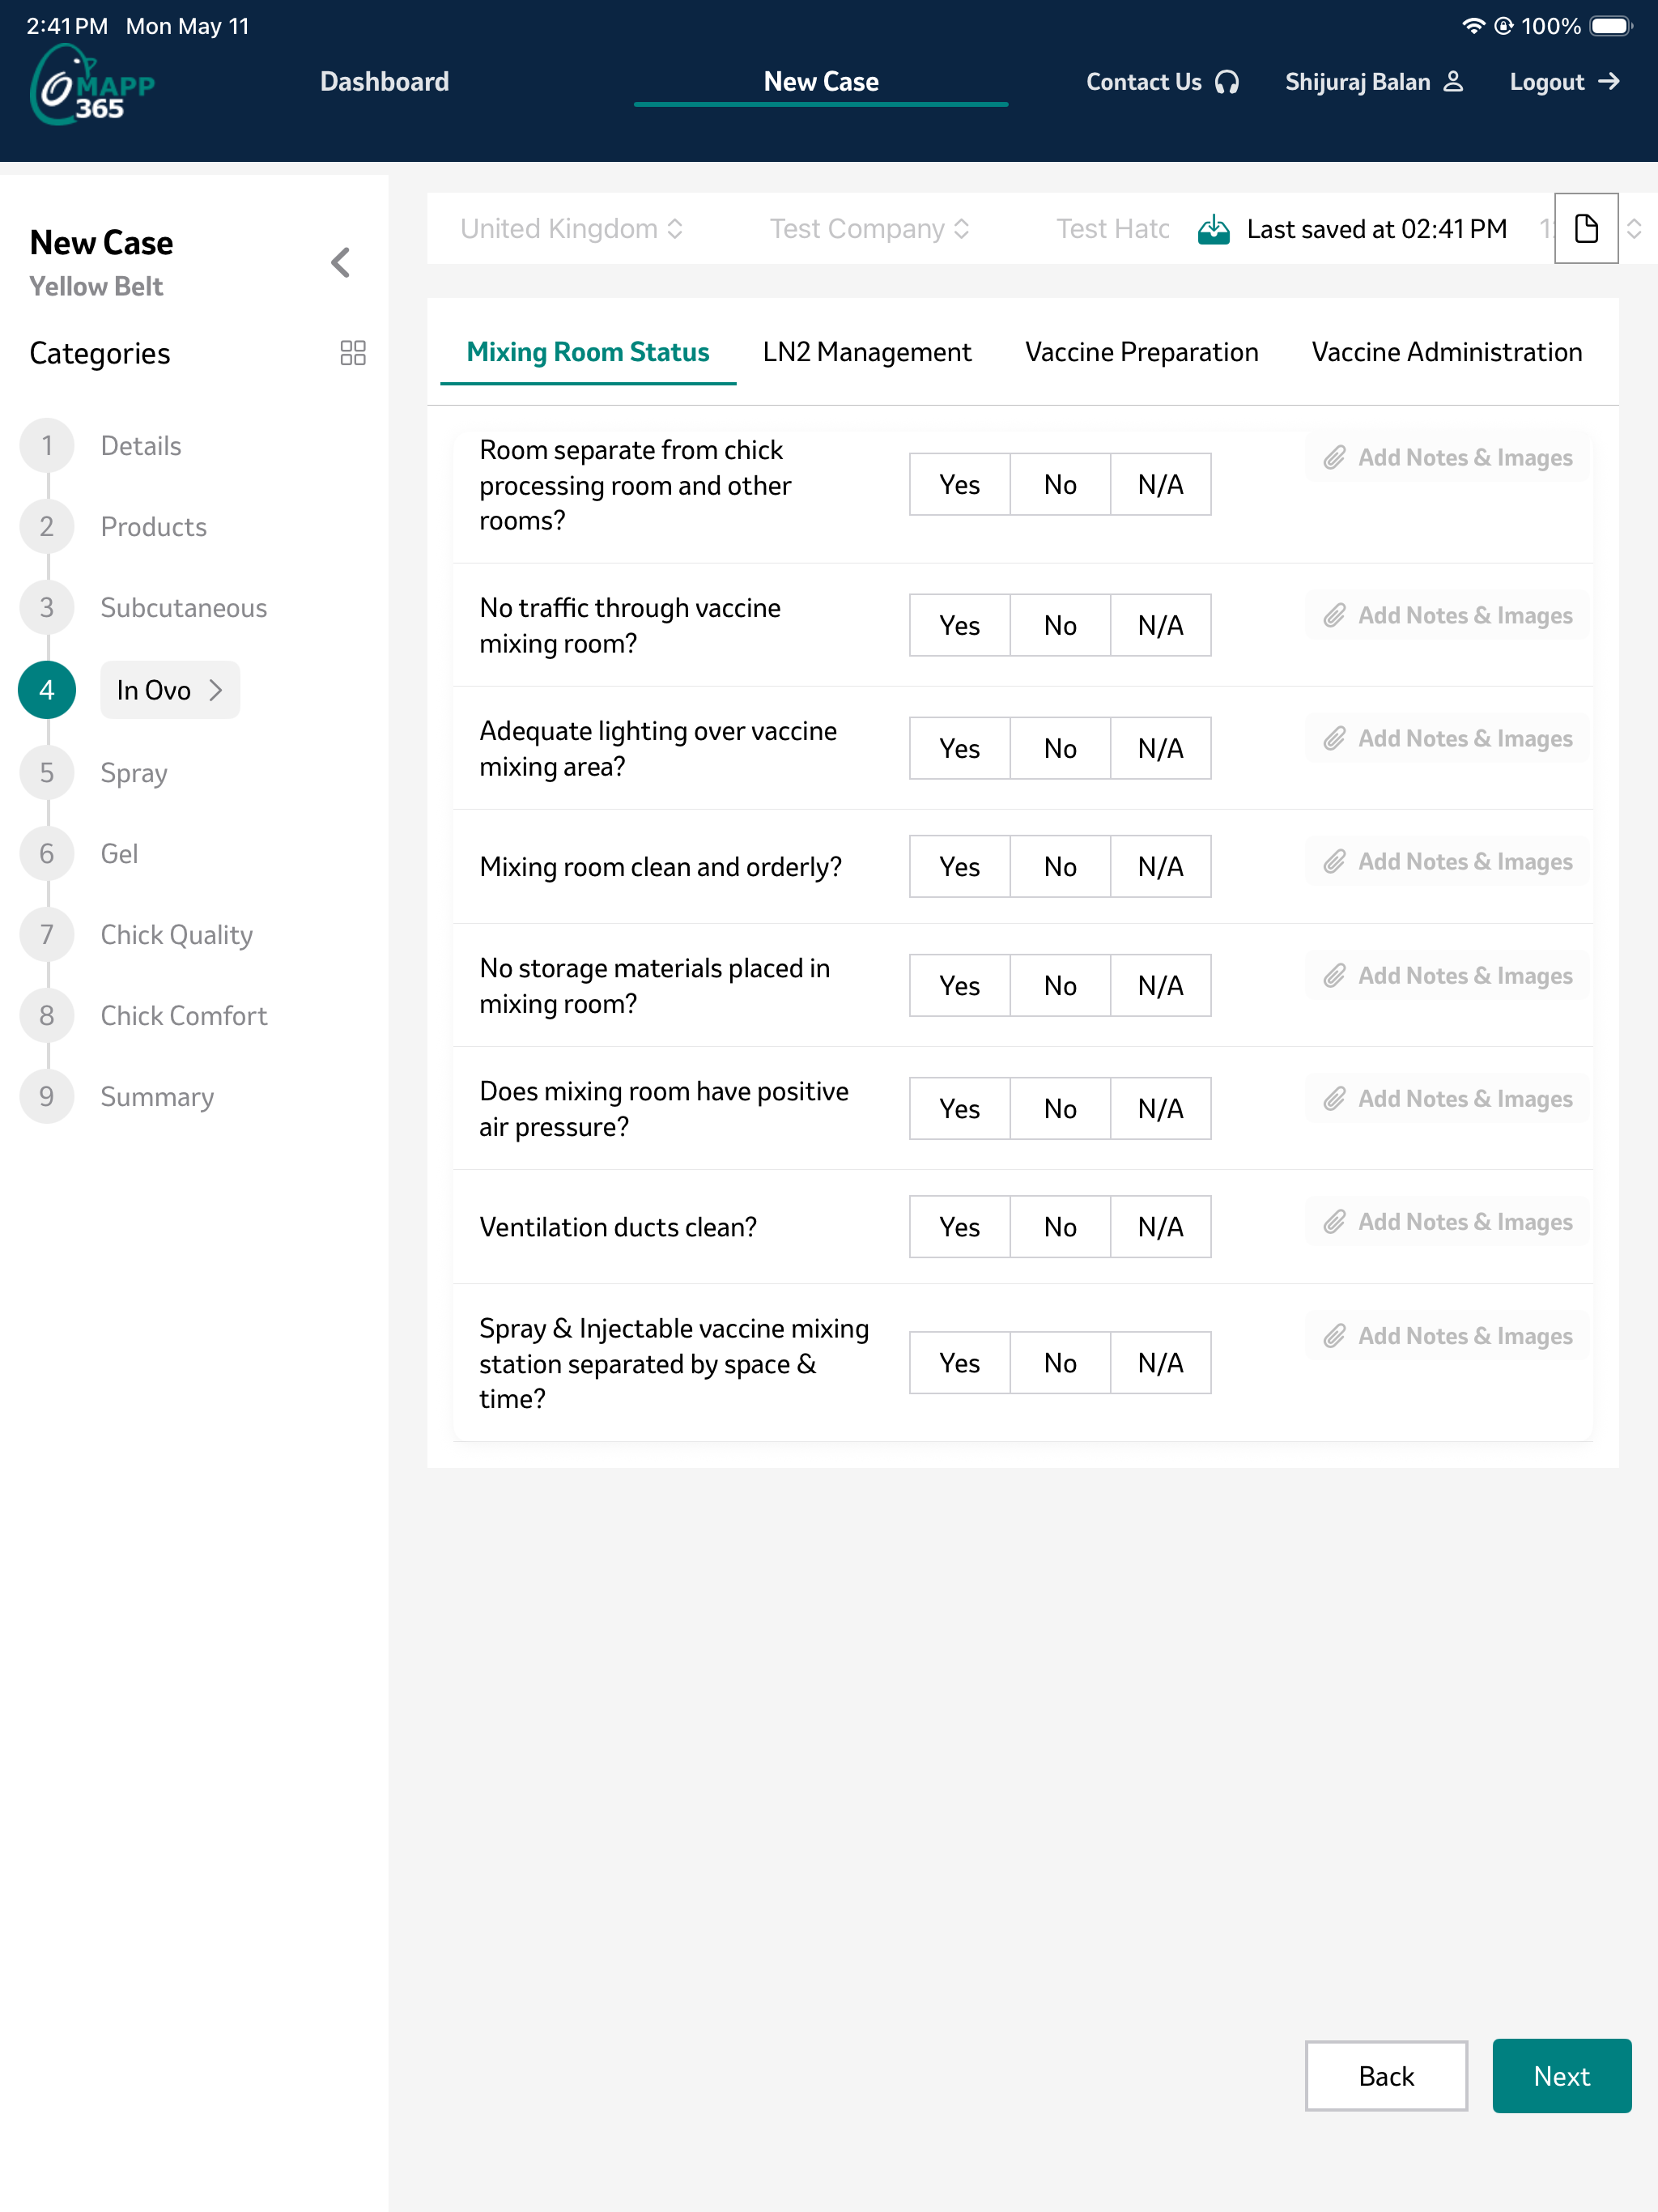Add Notes & Images for room separate question
The height and width of the screenshot is (2212, 1658).
[x=1447, y=458]
